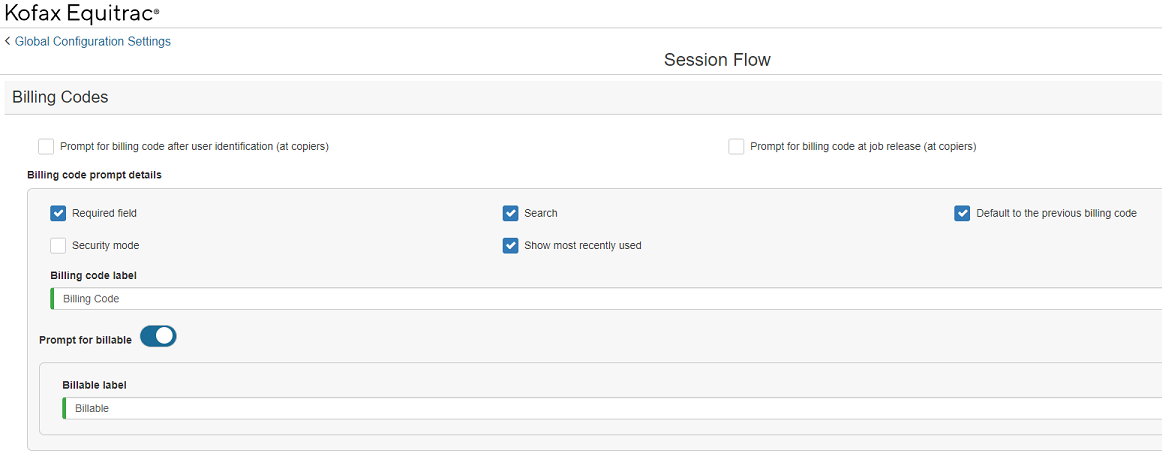Enable billing code prompt at job release
Viewport: 1162px width, 460px height.
coord(736,147)
